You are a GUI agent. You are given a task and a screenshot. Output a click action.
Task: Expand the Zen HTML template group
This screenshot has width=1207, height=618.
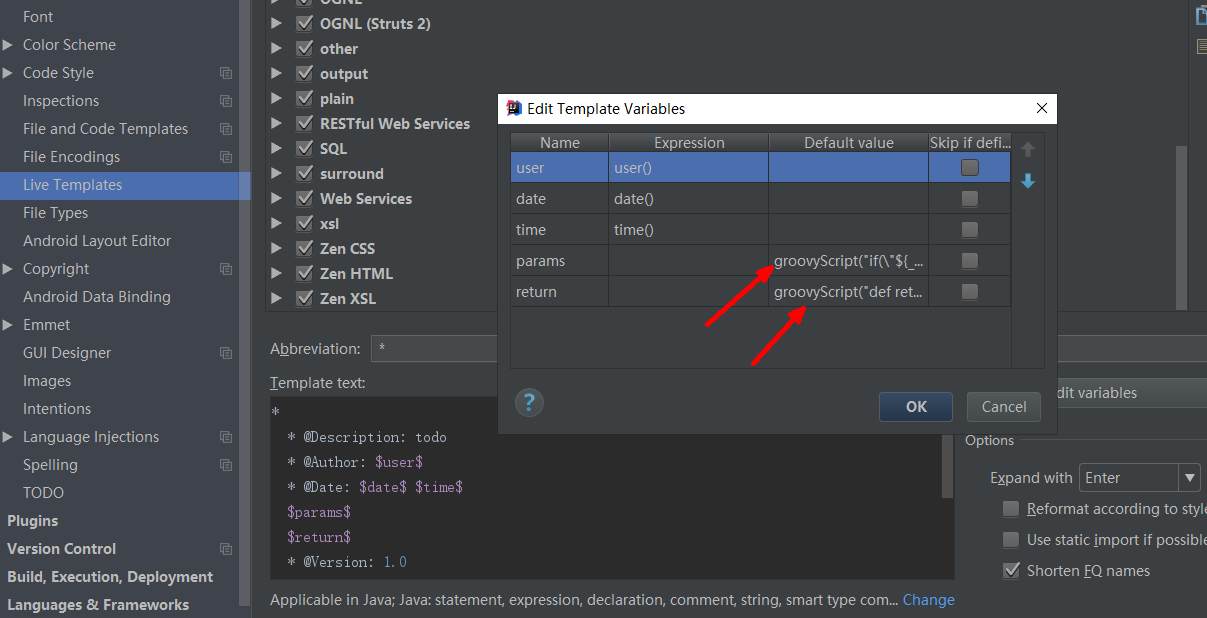click(x=277, y=273)
